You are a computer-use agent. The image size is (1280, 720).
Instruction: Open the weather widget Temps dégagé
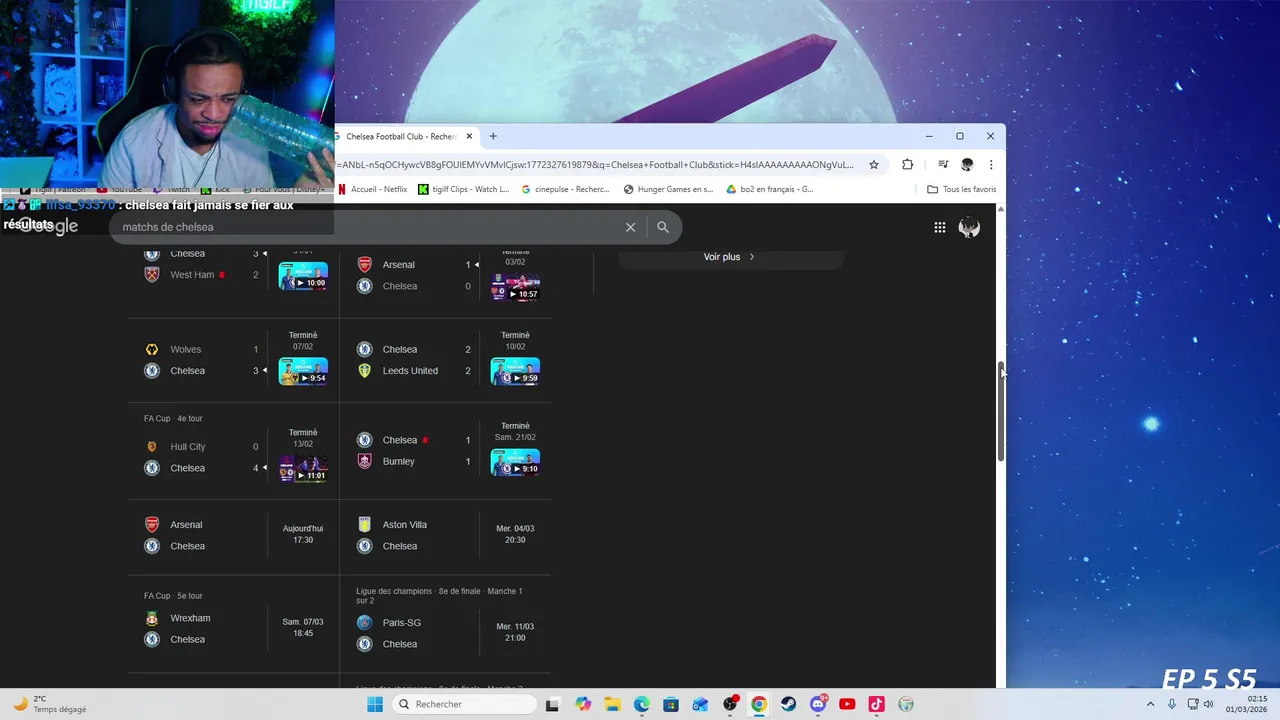coord(49,704)
